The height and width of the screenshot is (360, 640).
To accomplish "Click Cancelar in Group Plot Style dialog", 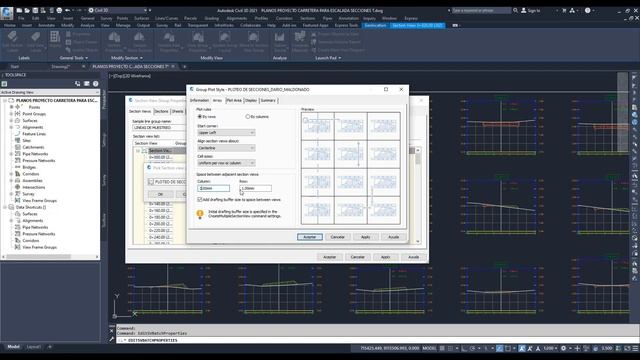I will (338, 237).
